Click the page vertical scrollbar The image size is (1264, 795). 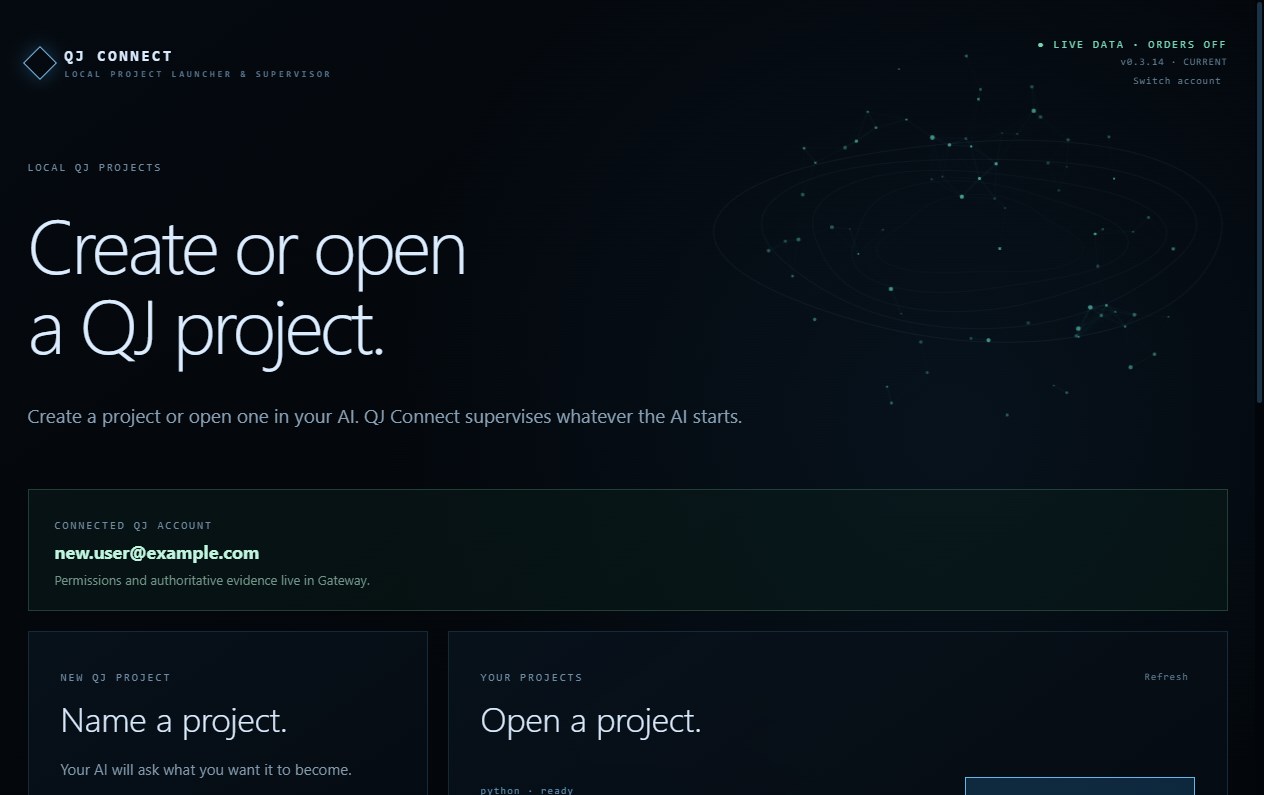coord(1259,205)
